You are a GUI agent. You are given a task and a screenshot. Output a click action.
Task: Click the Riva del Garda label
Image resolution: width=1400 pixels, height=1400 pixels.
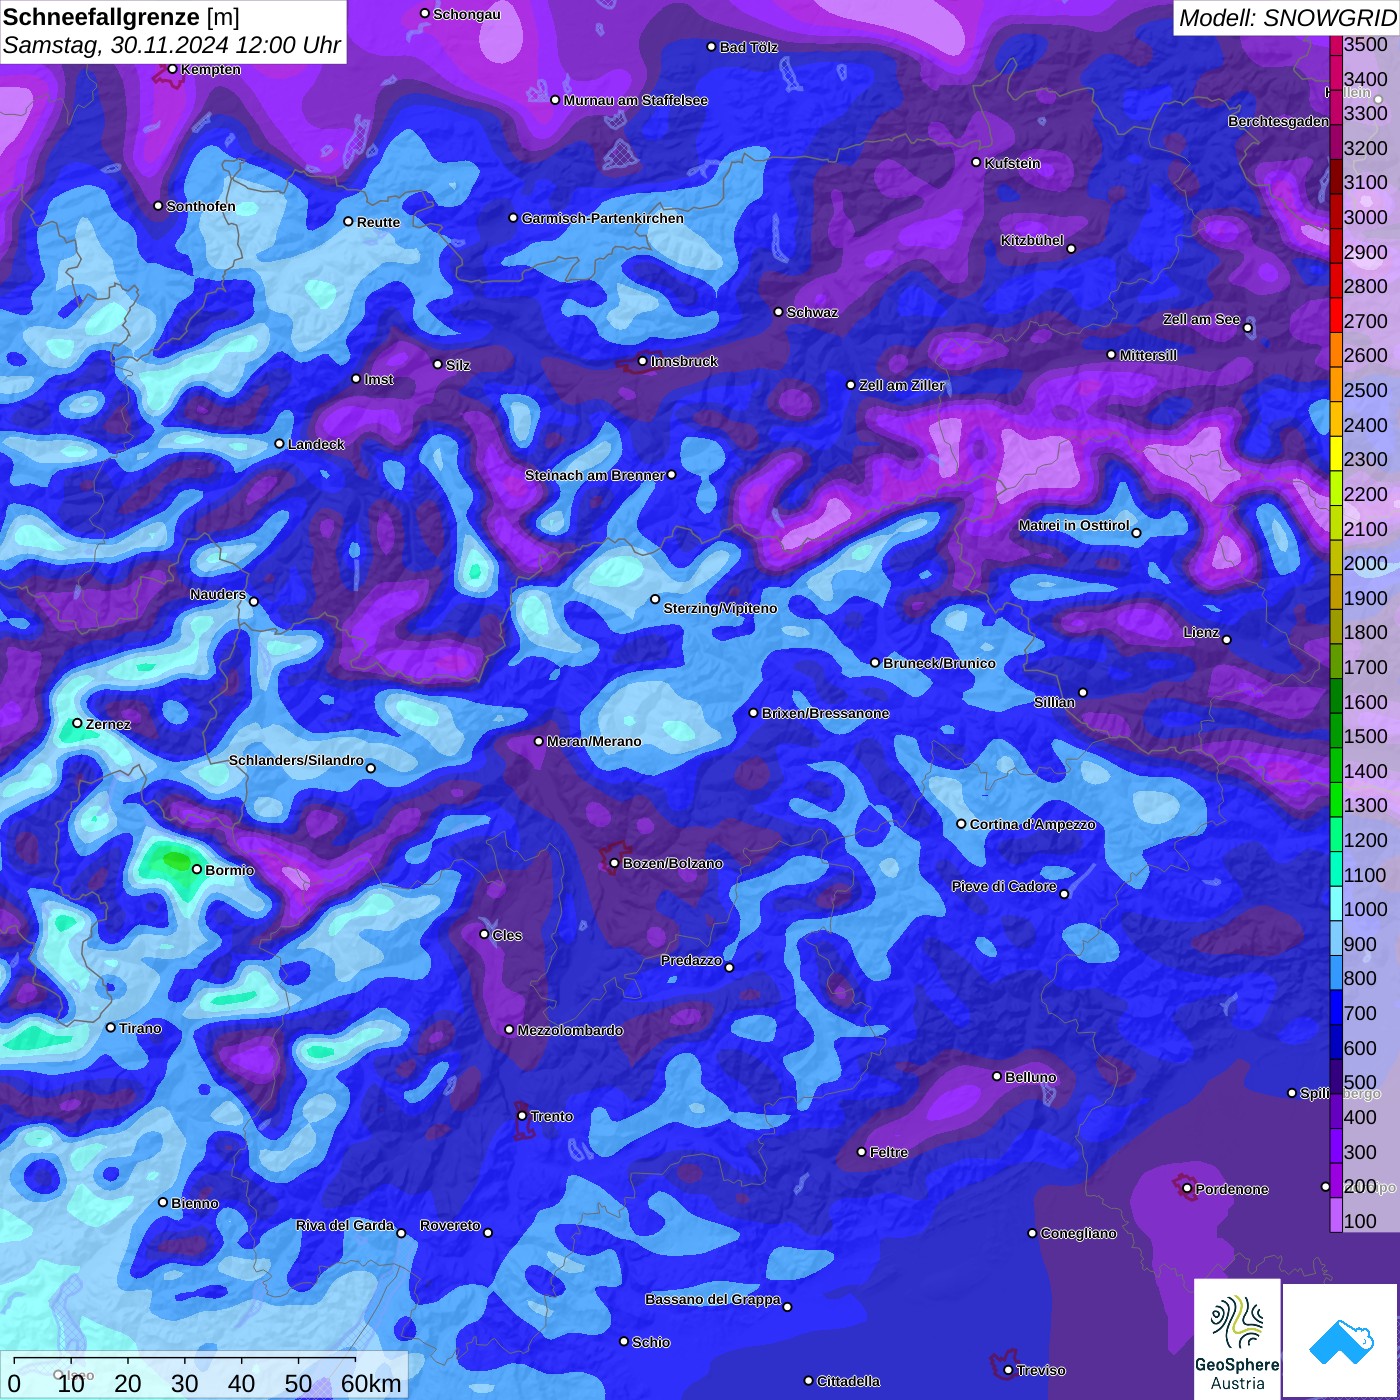344,1225
